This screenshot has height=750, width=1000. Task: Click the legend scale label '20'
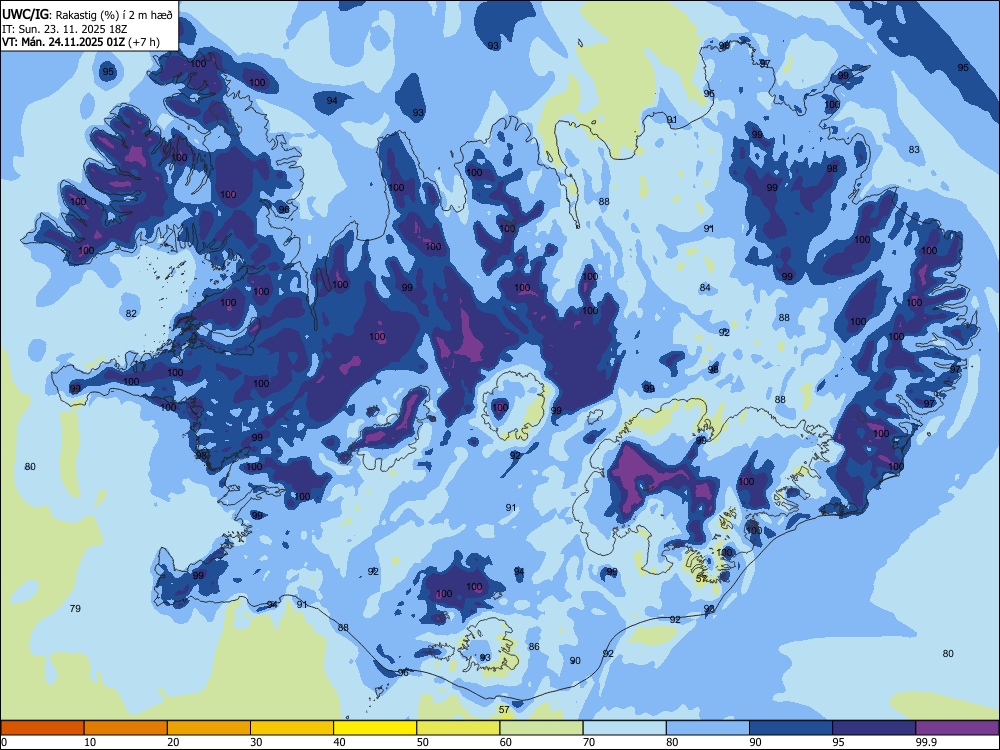(x=173, y=742)
